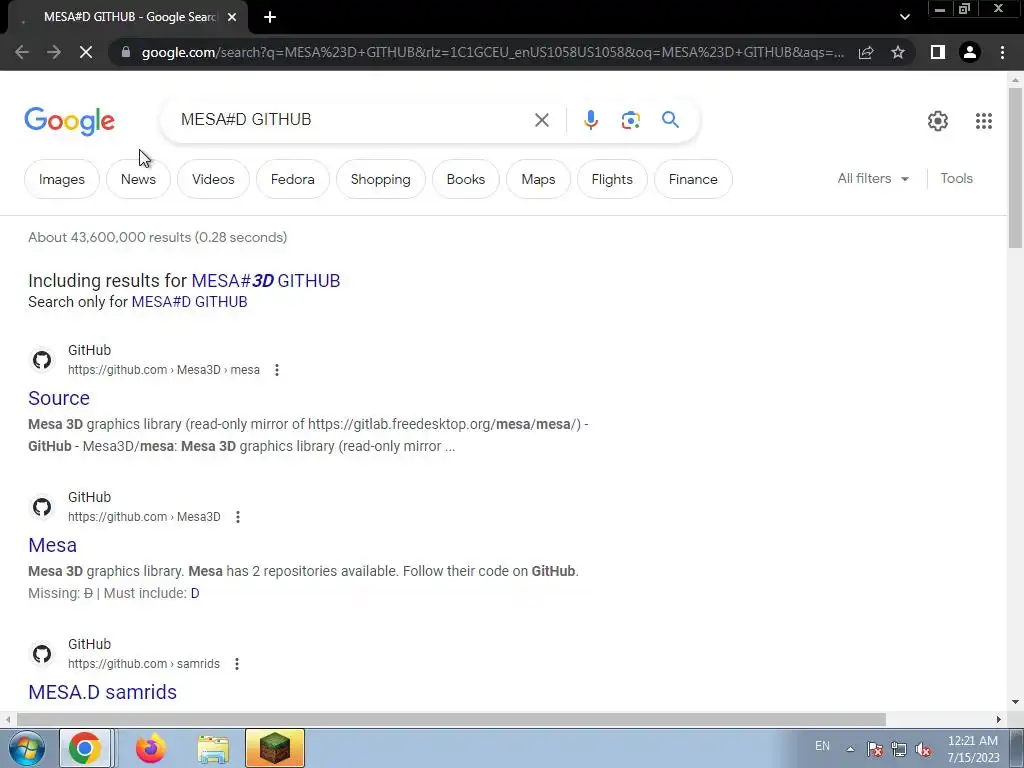Open the MESA#3D GITHUB suggested search link
The image size is (1024, 768).
click(x=266, y=281)
